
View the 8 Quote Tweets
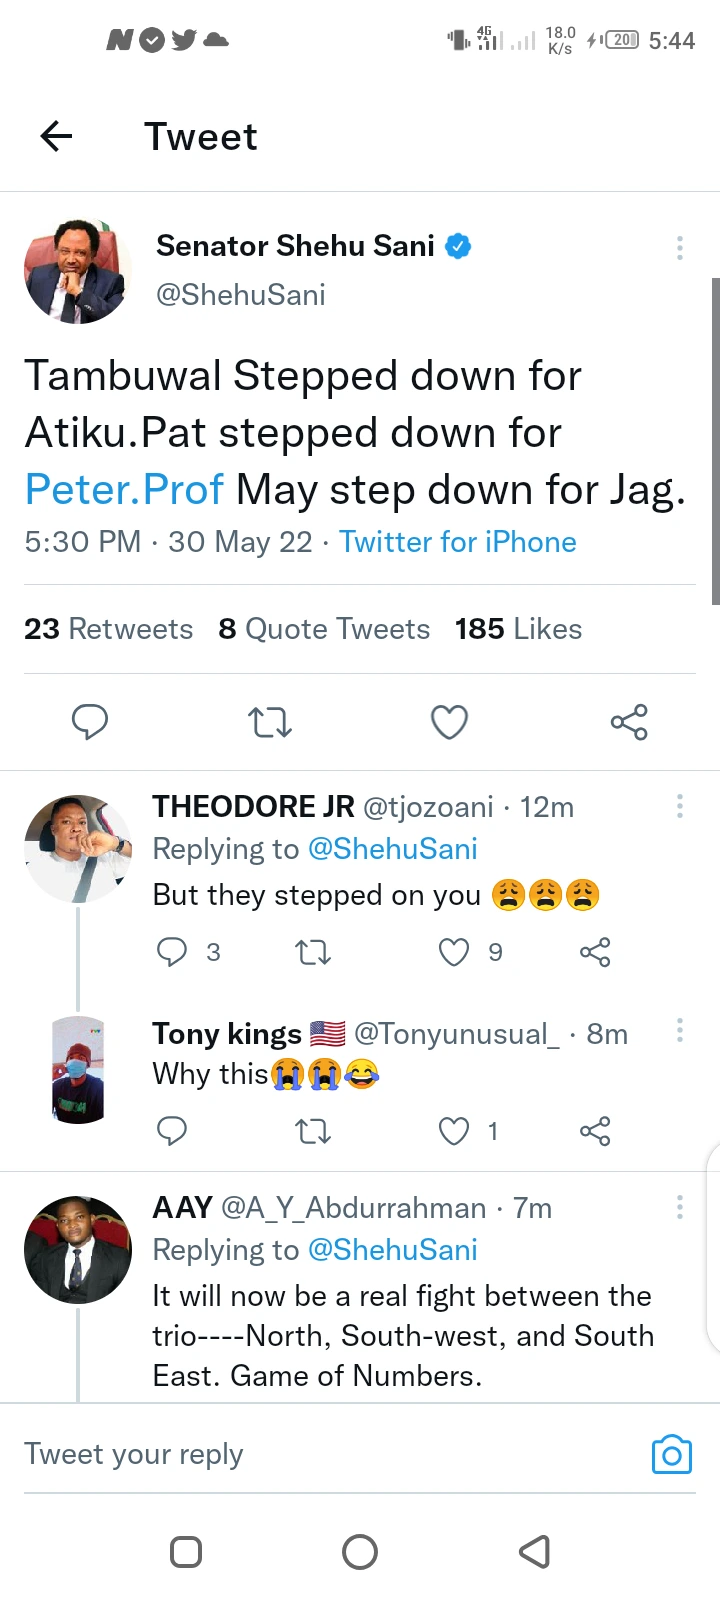pyautogui.click(x=324, y=629)
